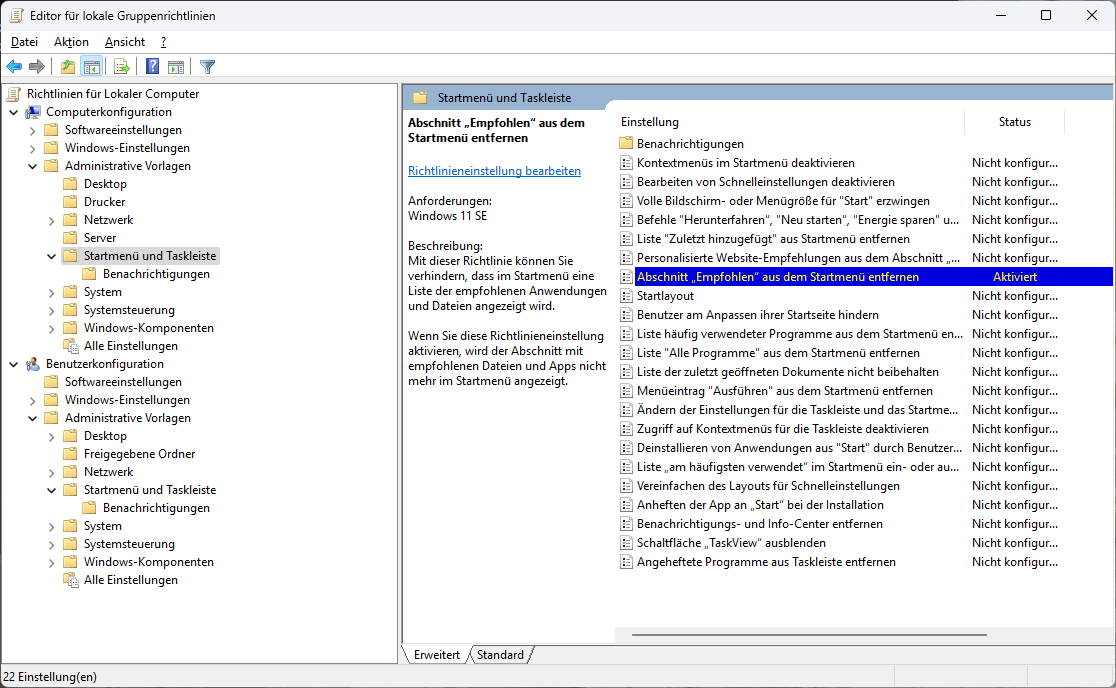Click the Benutzerkonfiguration user icon
Viewport: 1116px width, 688px height.
[x=33, y=364]
